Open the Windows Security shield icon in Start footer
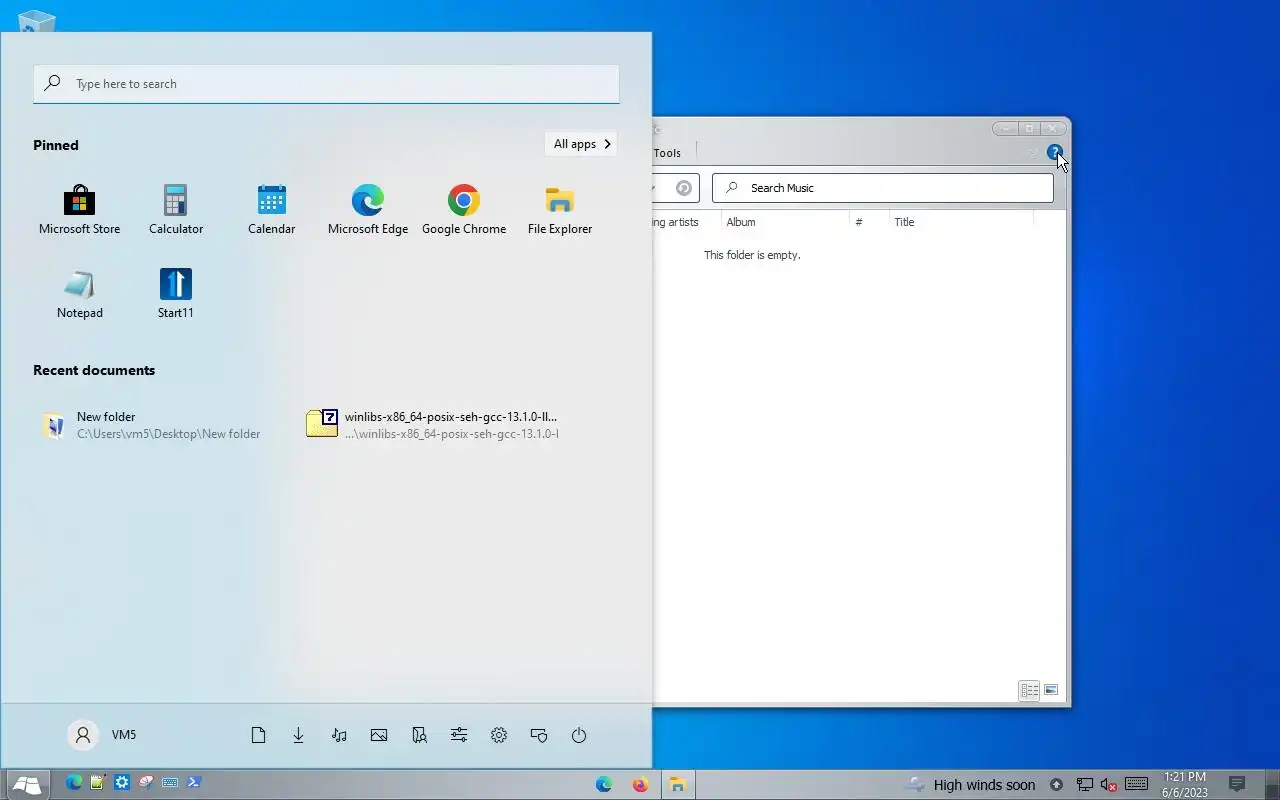The height and width of the screenshot is (800, 1280). pos(539,735)
